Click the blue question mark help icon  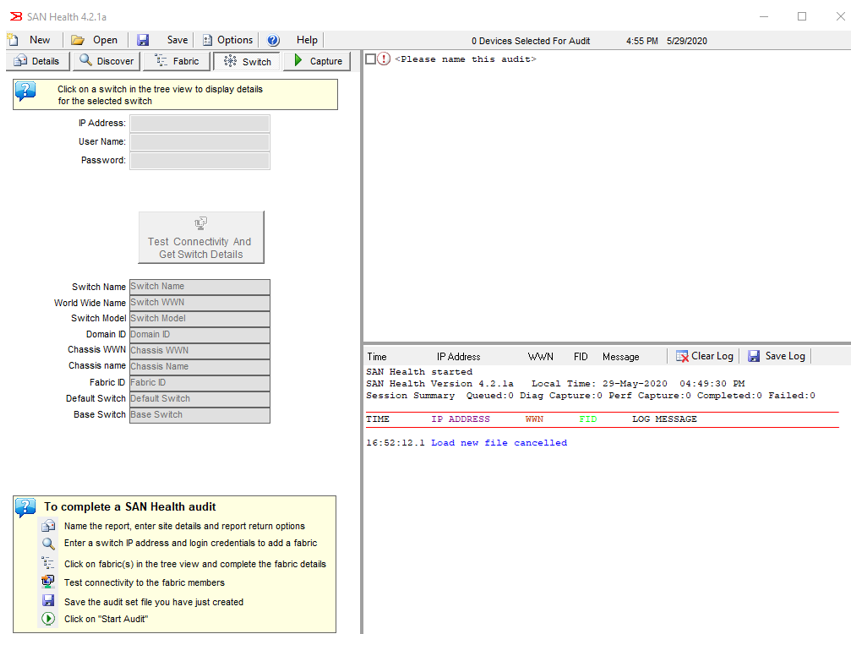[273, 40]
